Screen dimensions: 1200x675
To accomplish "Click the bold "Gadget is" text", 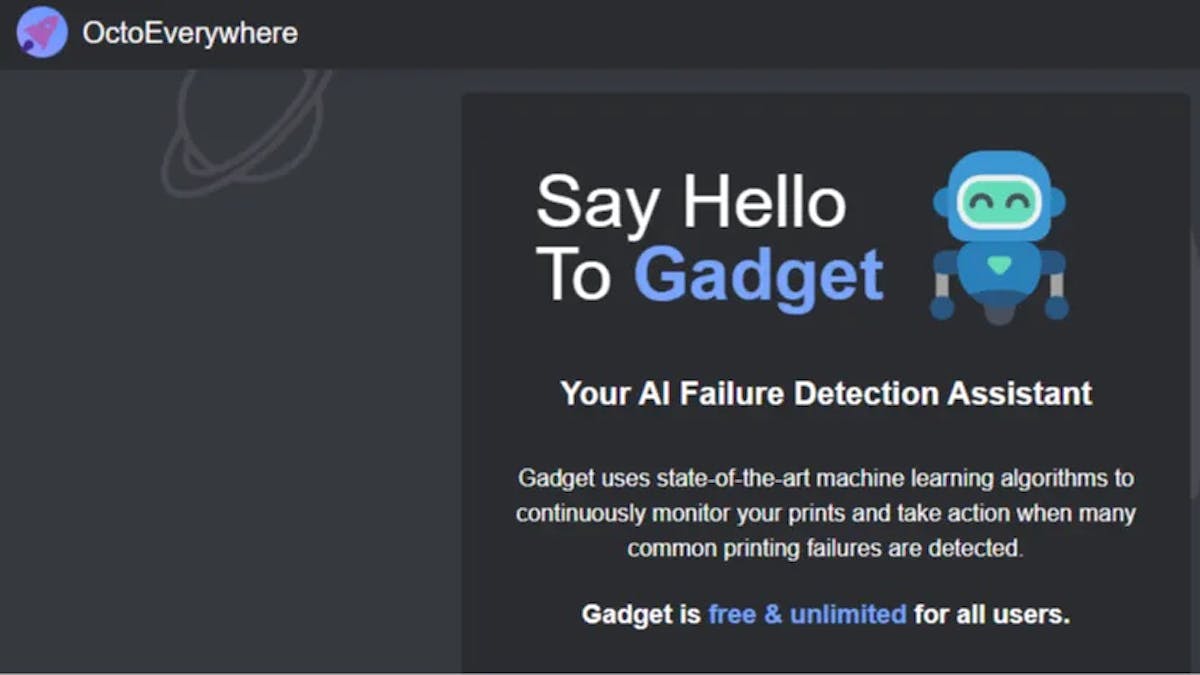I will [640, 613].
